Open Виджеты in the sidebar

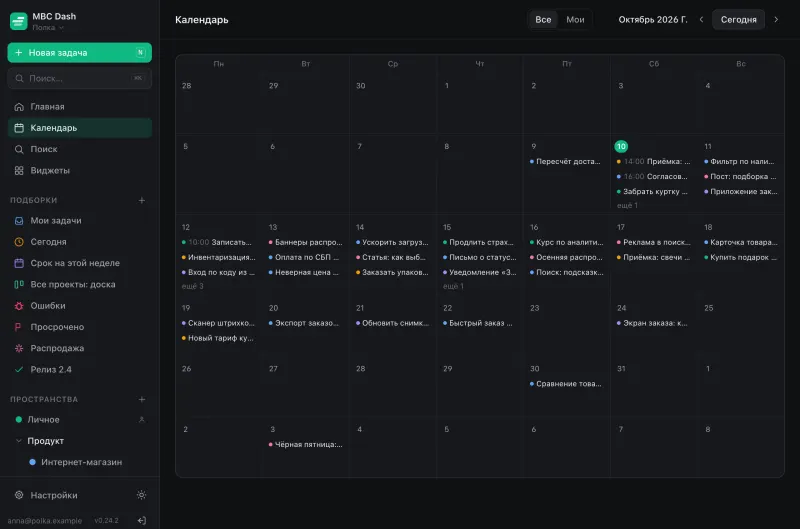(x=80, y=170)
